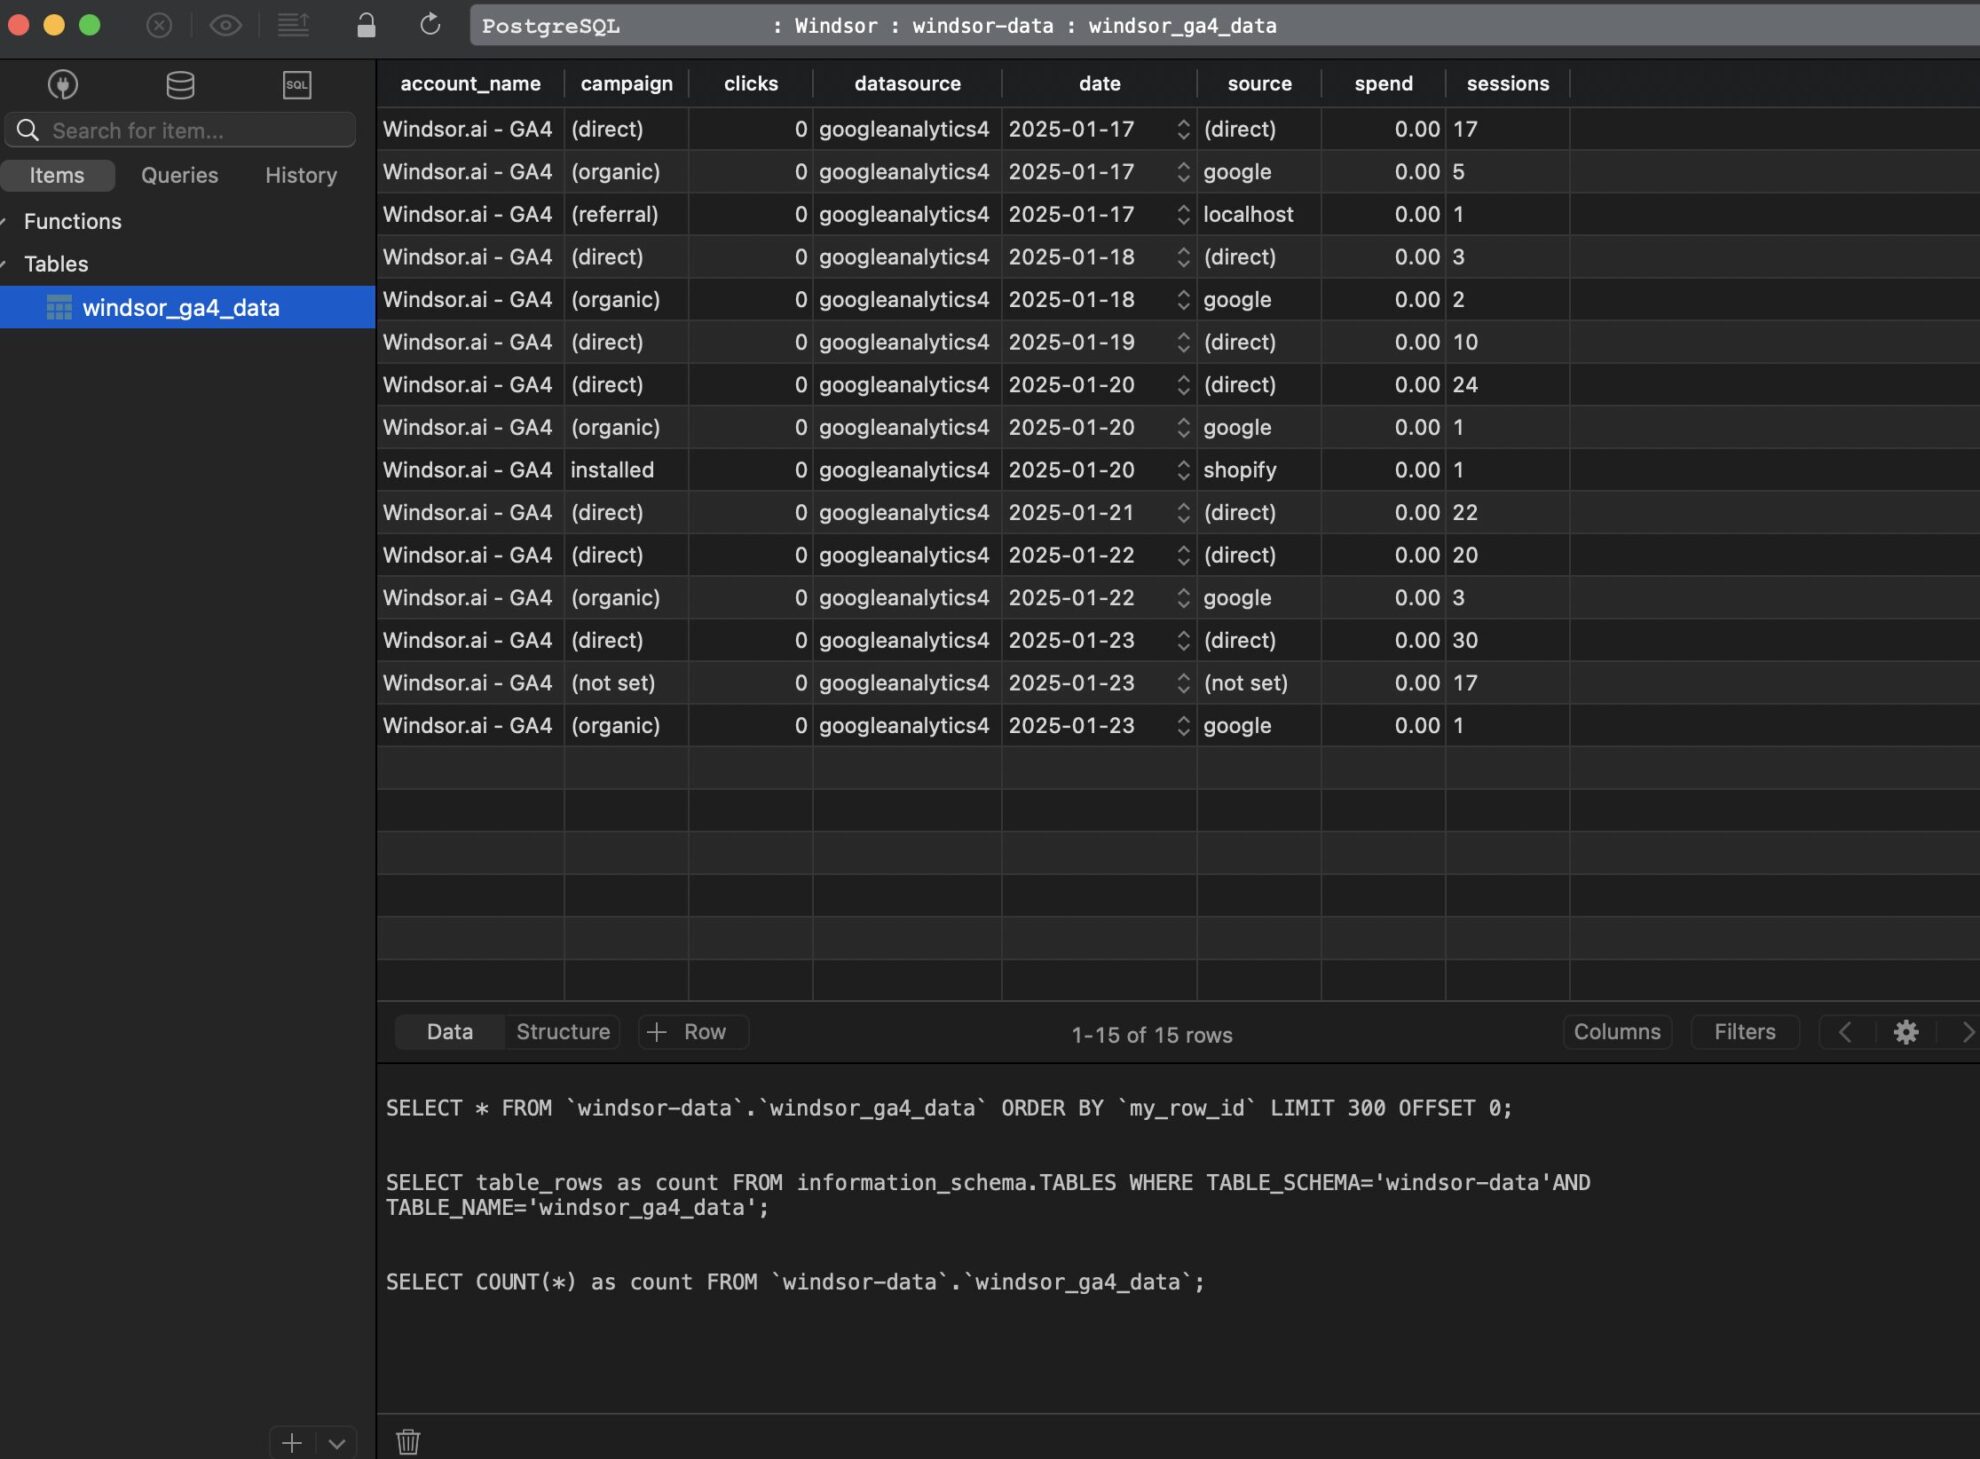Open the History tab
The height and width of the screenshot is (1459, 1980).
coord(301,175)
